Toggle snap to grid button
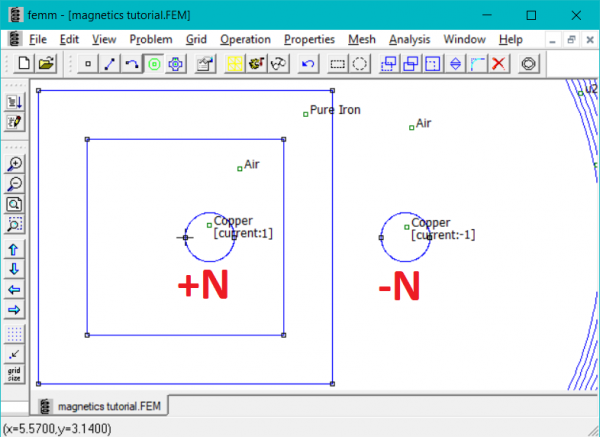Screen dimensions: 600x437 pos(15,354)
